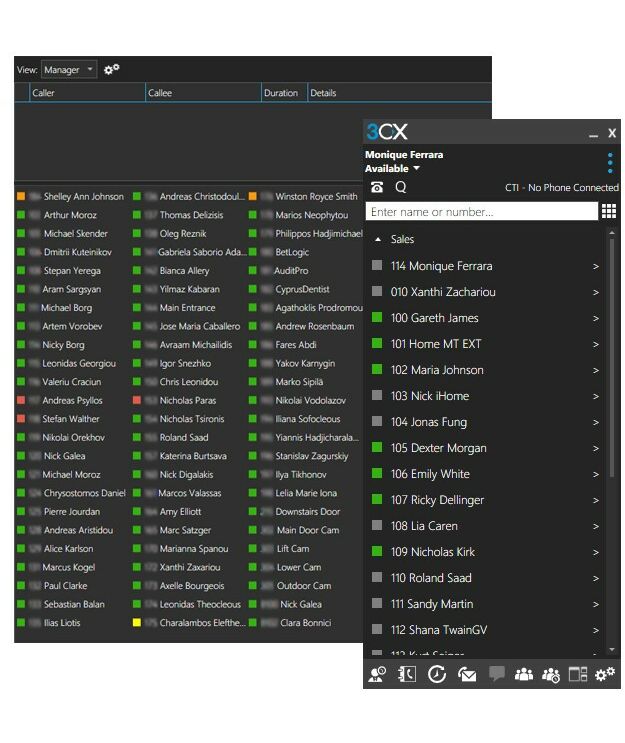Image resolution: width=625 pixels, height=743 pixels.
Task: Collapse the Sales group
Action: coord(378,240)
